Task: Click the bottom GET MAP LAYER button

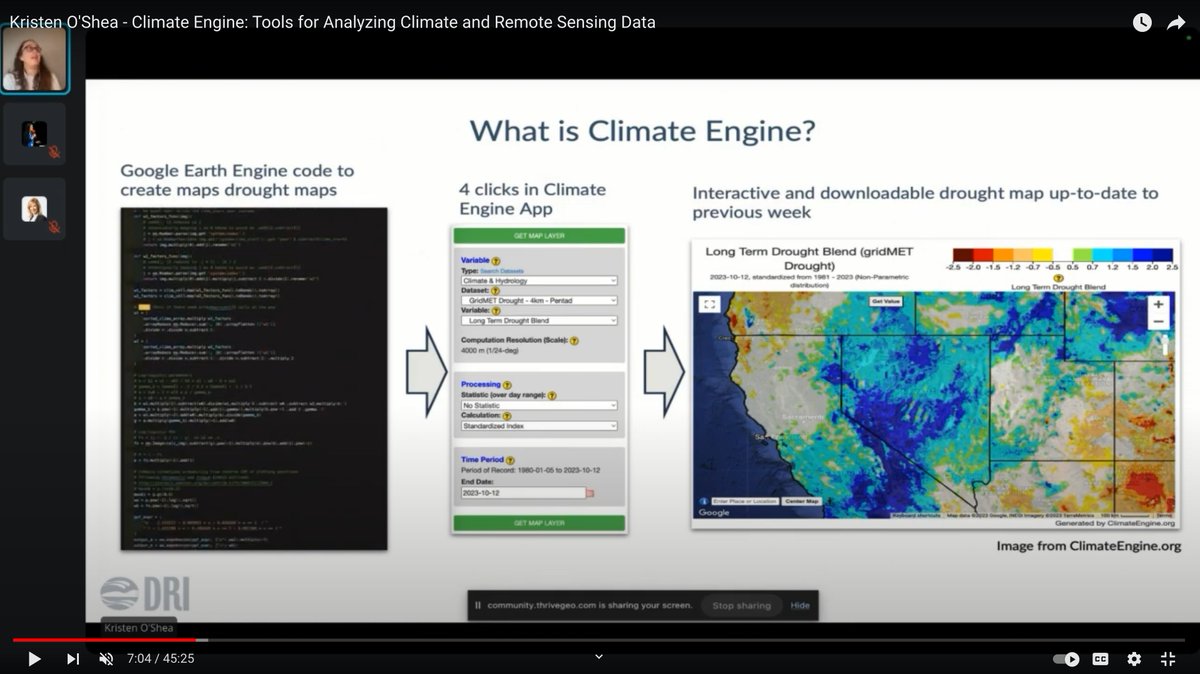Action: (539, 523)
